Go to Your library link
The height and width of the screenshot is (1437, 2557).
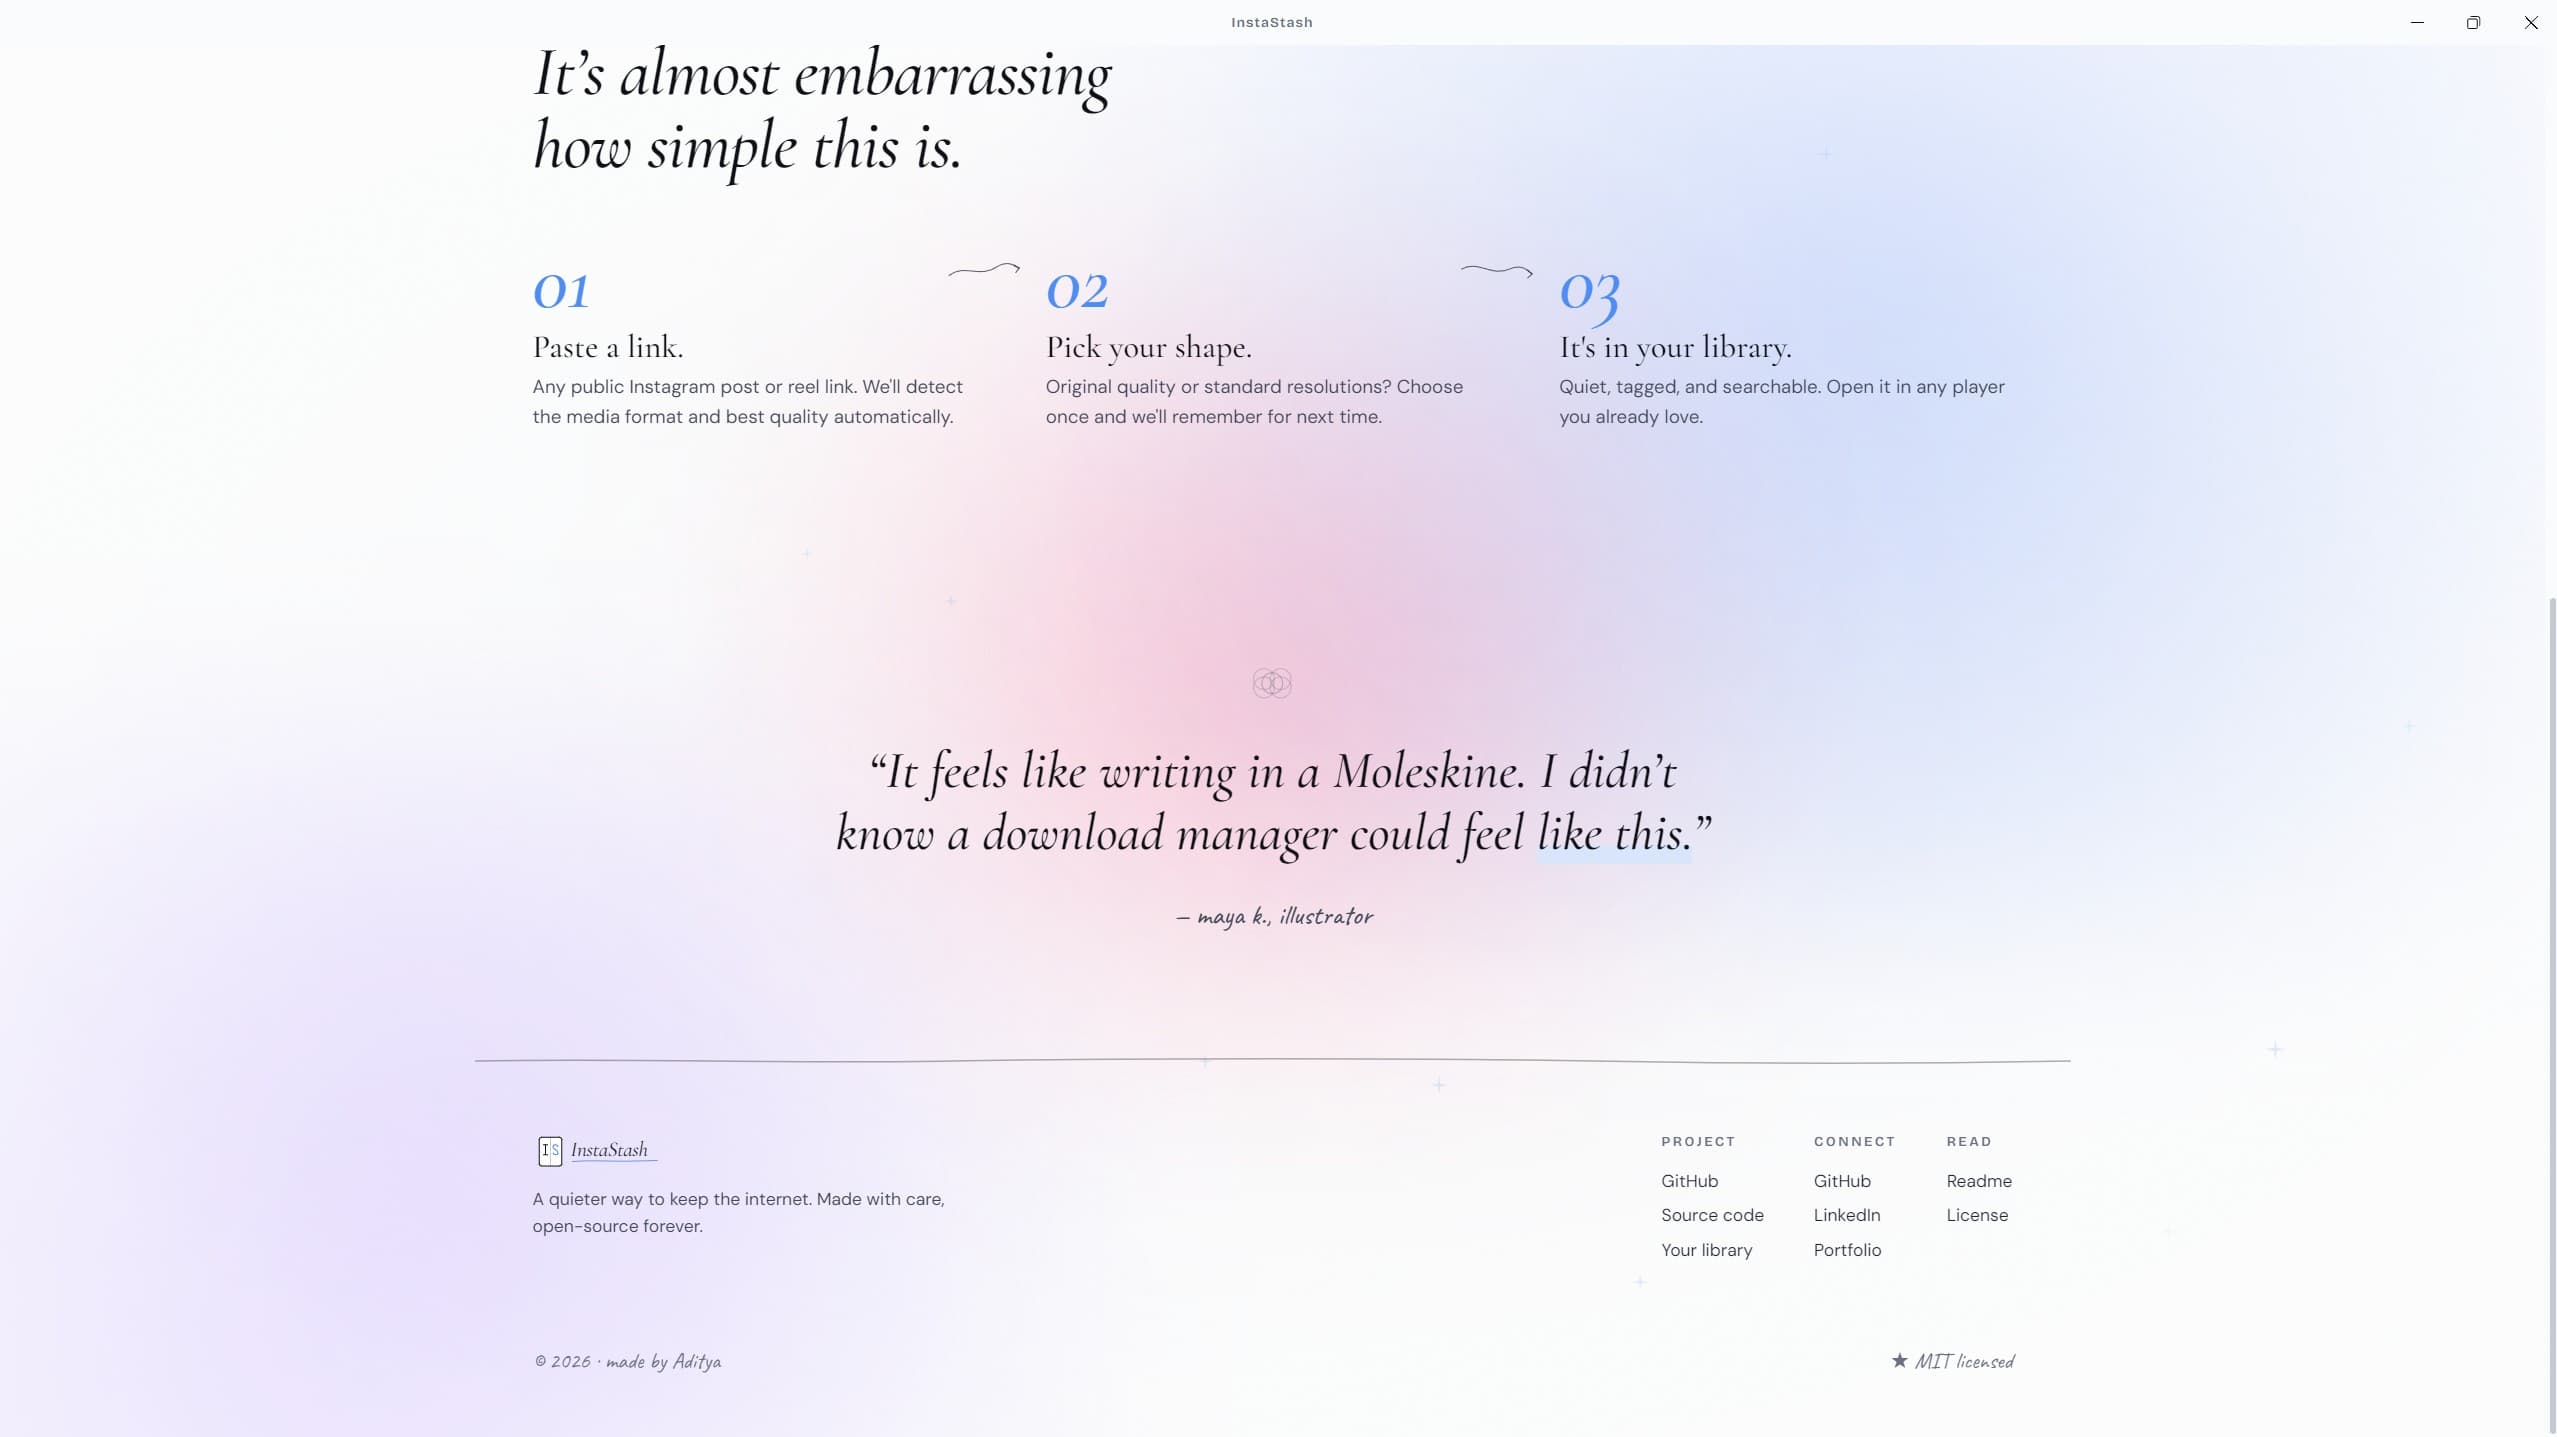click(1706, 1250)
